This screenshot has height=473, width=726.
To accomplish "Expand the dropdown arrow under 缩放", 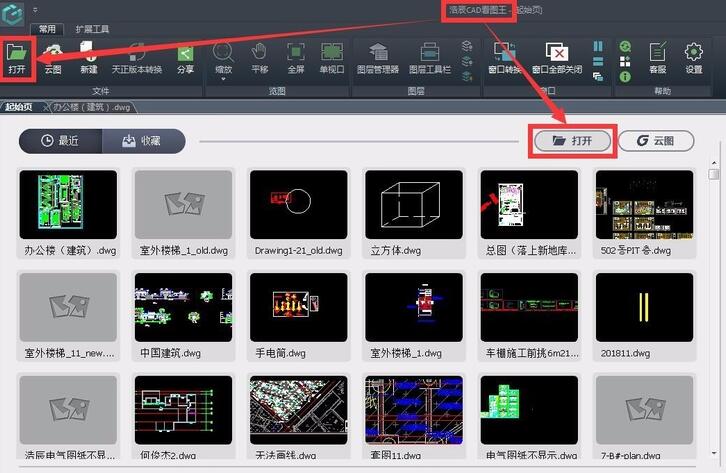I will [x=223, y=79].
